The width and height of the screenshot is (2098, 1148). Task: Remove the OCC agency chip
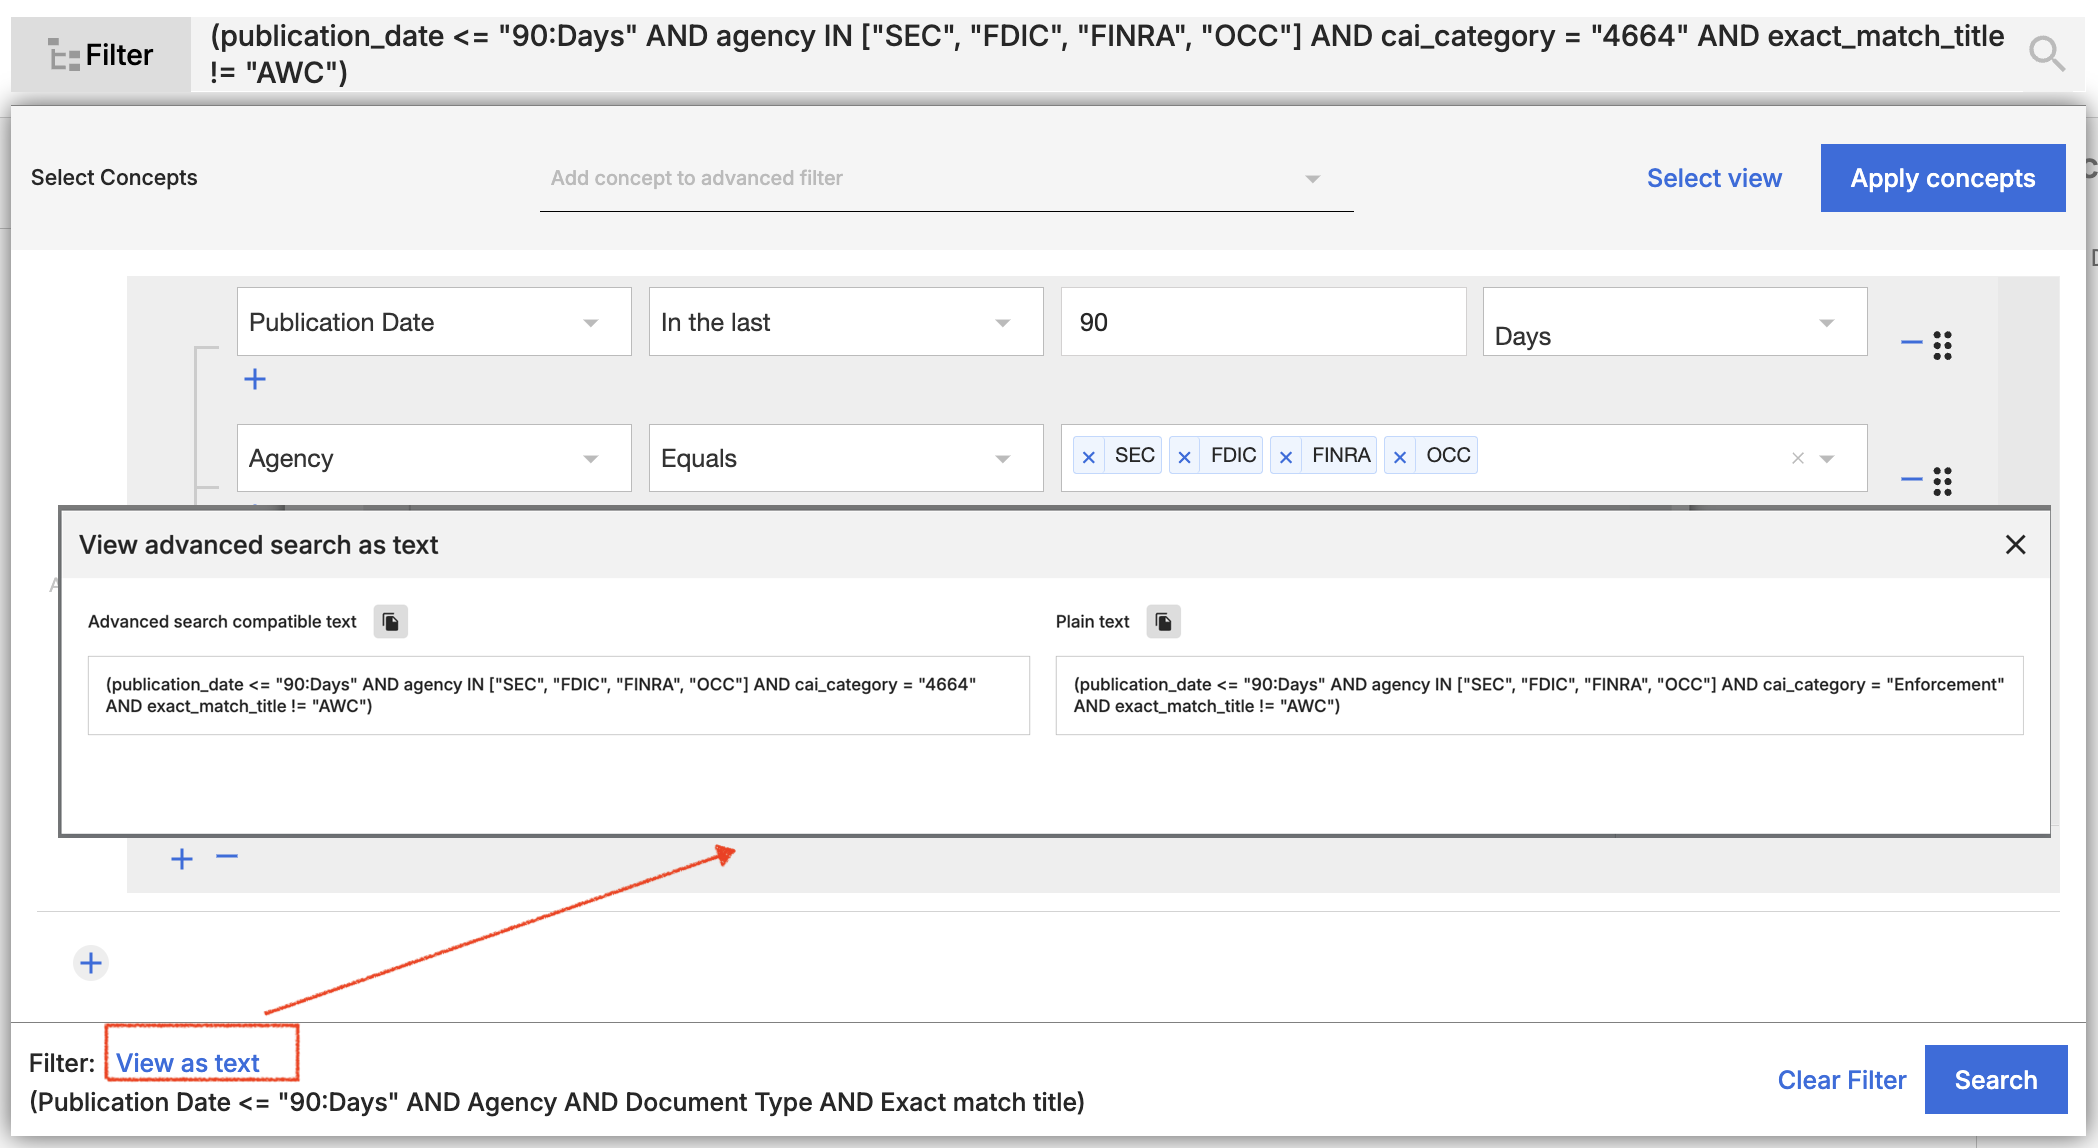[x=1400, y=457]
